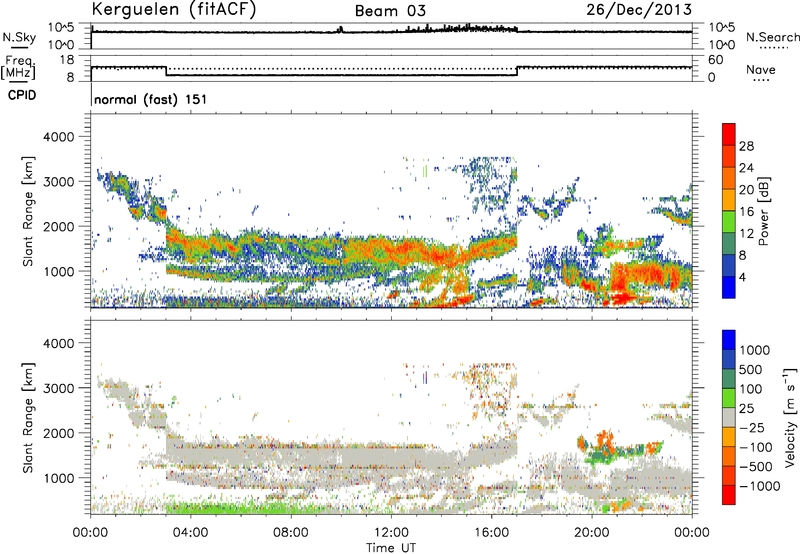Click the 'Velocity [m s-1]' color bar label
Screen dimensions: 800x554
[x=790, y=417]
